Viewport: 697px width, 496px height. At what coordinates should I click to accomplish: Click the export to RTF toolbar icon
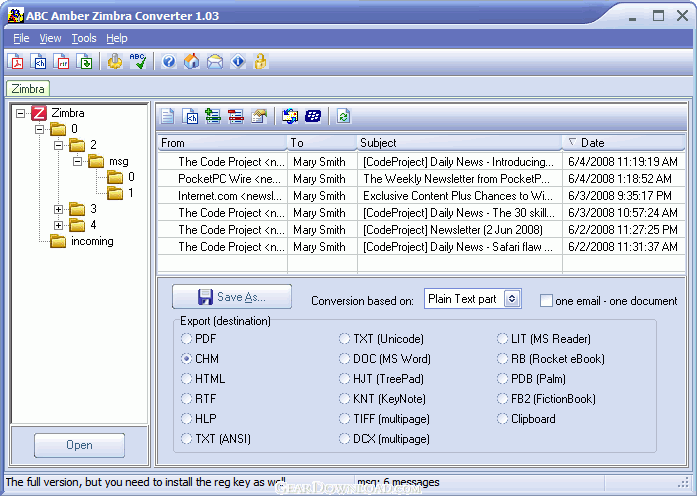tap(61, 61)
